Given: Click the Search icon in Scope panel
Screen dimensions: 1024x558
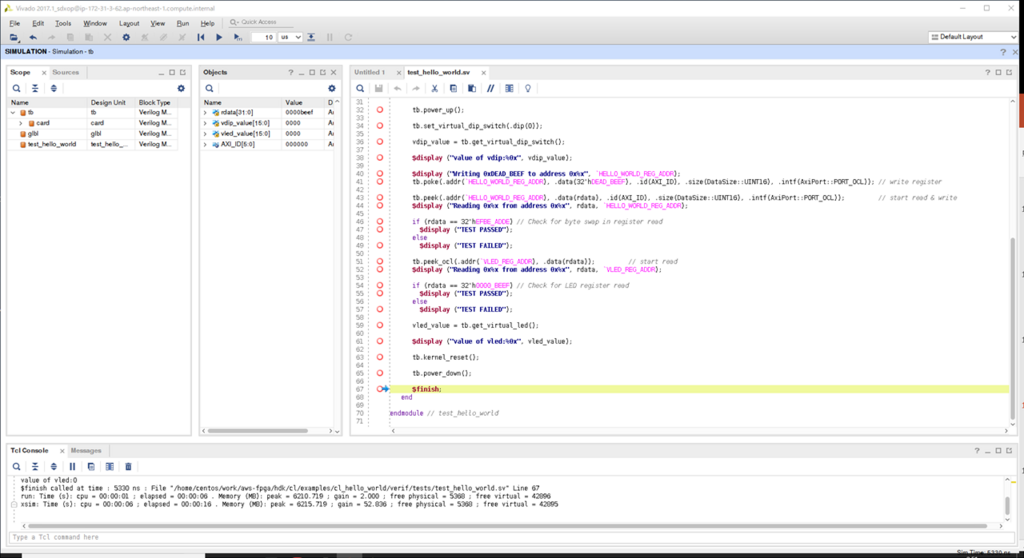Looking at the screenshot, I should click(16, 88).
